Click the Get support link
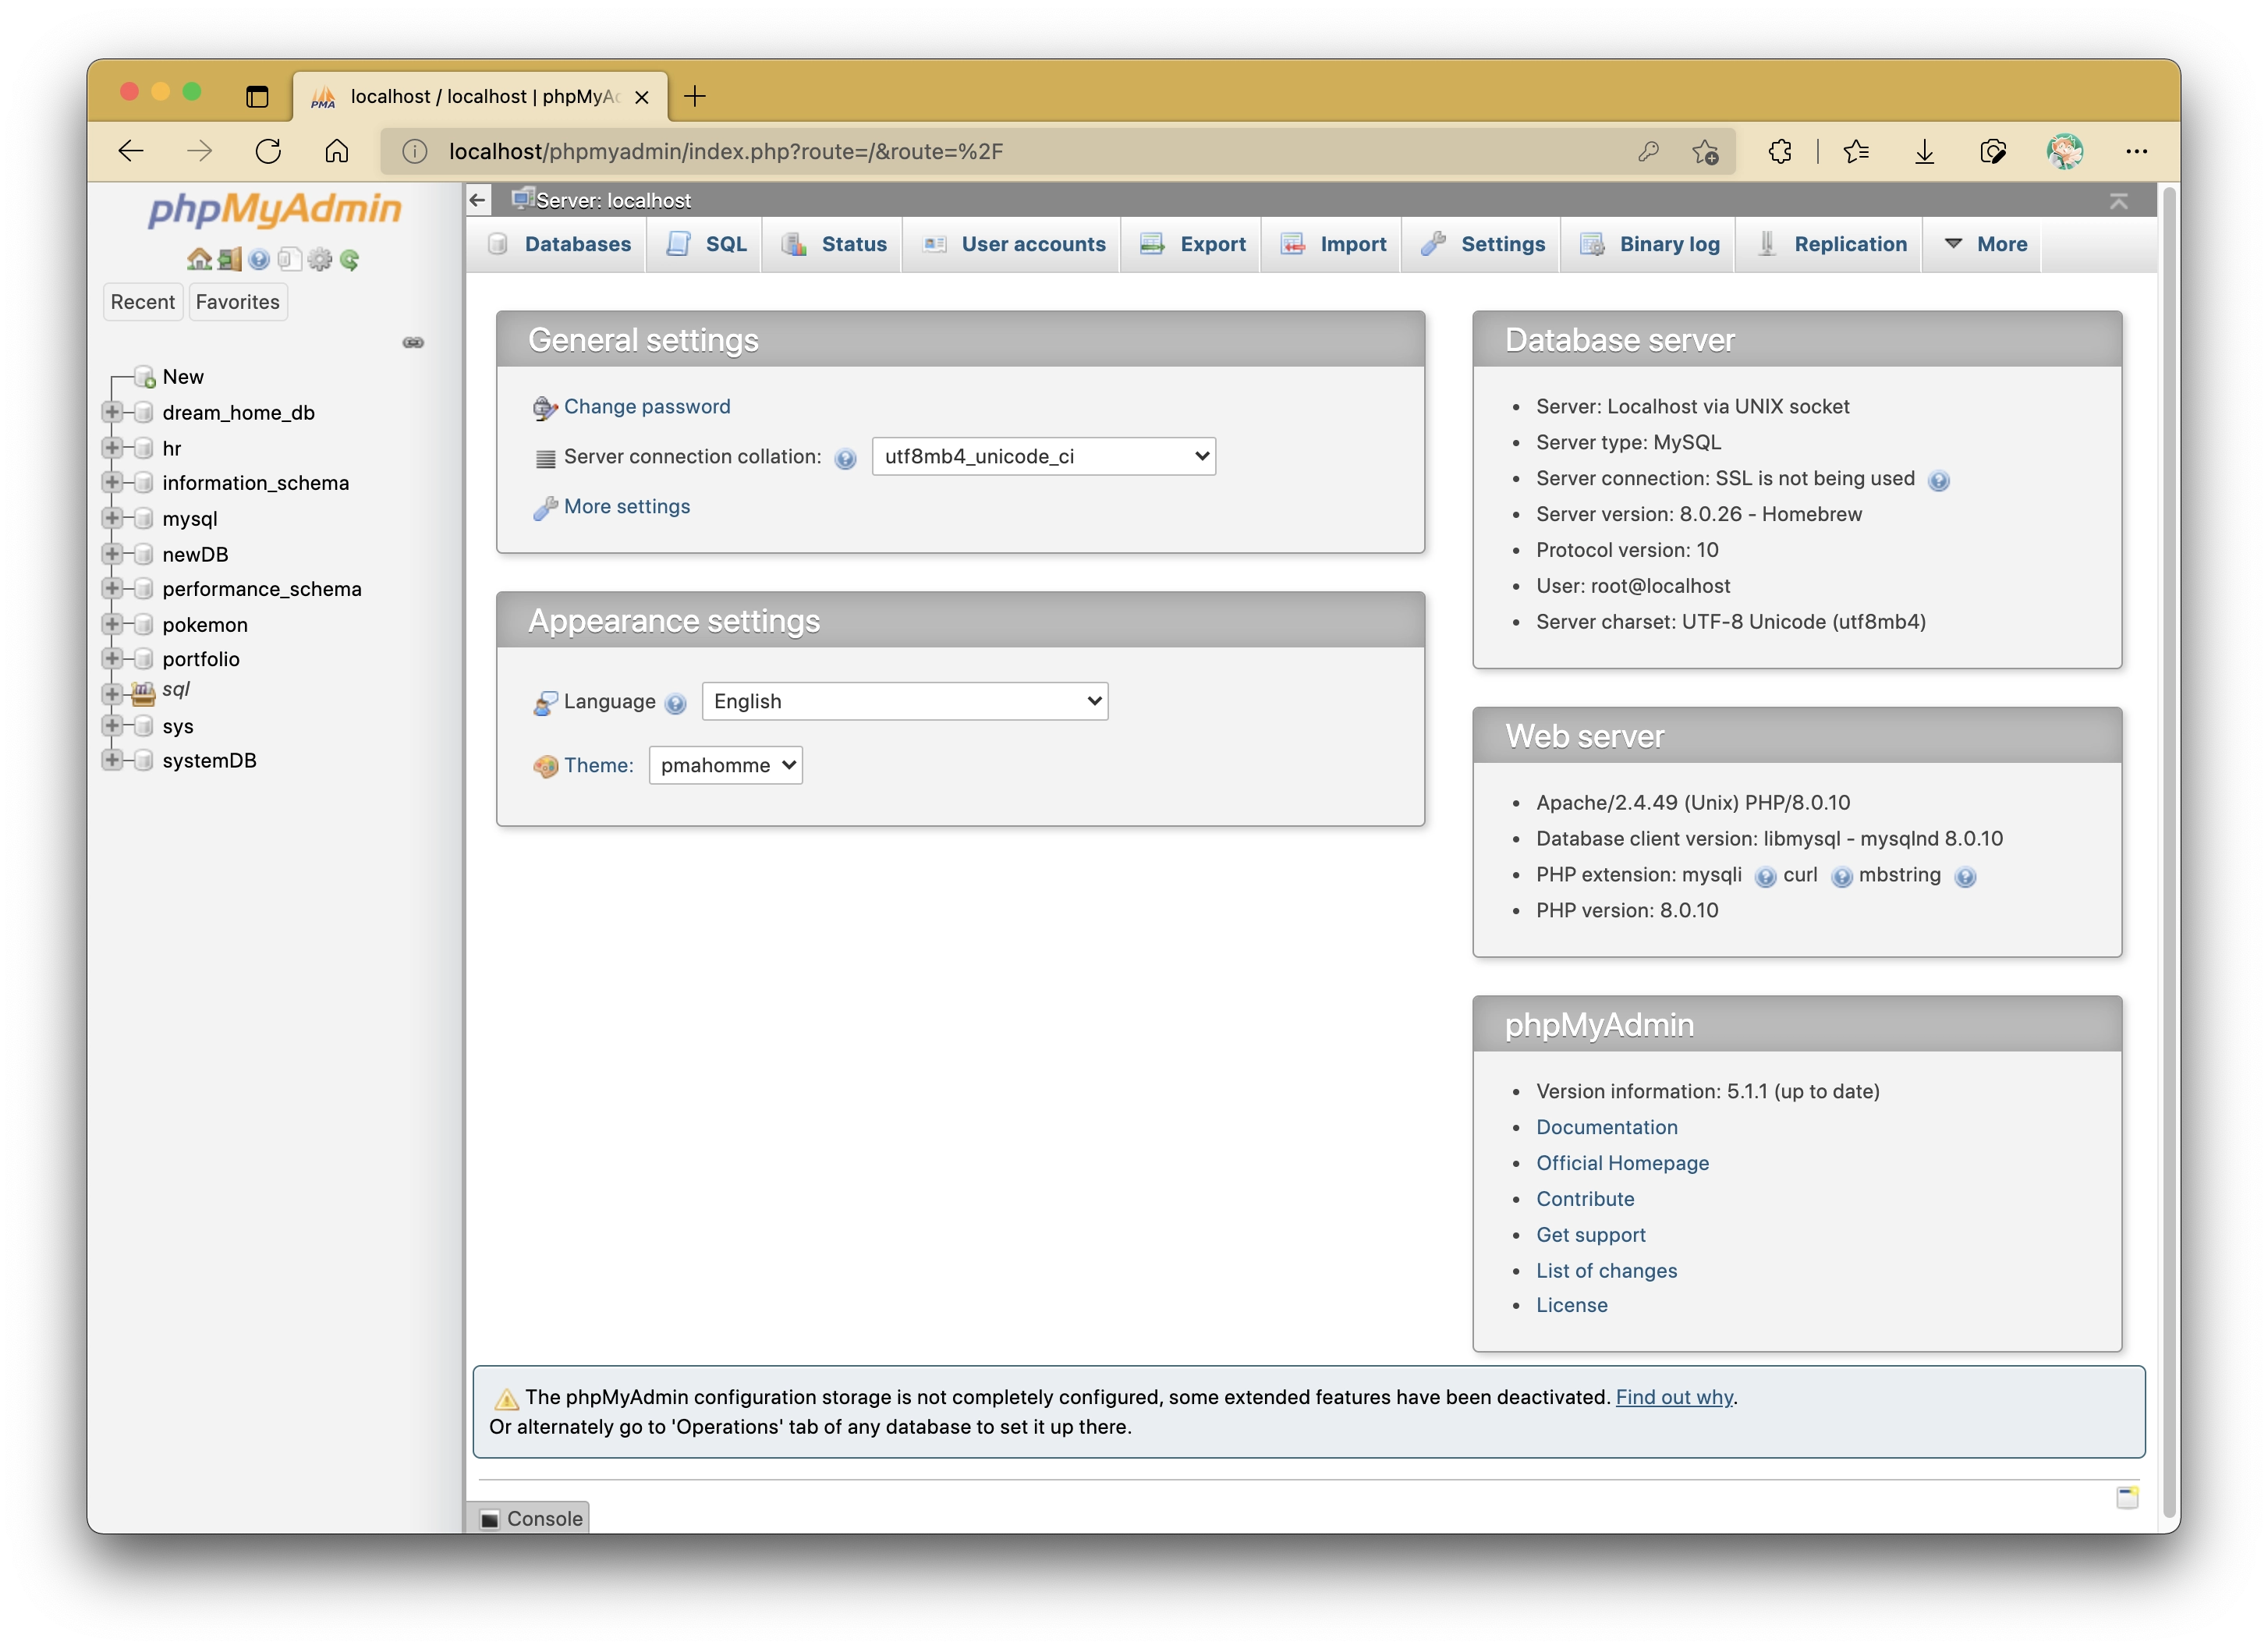Screen dimensions: 2268x1649 coord(1591,1236)
